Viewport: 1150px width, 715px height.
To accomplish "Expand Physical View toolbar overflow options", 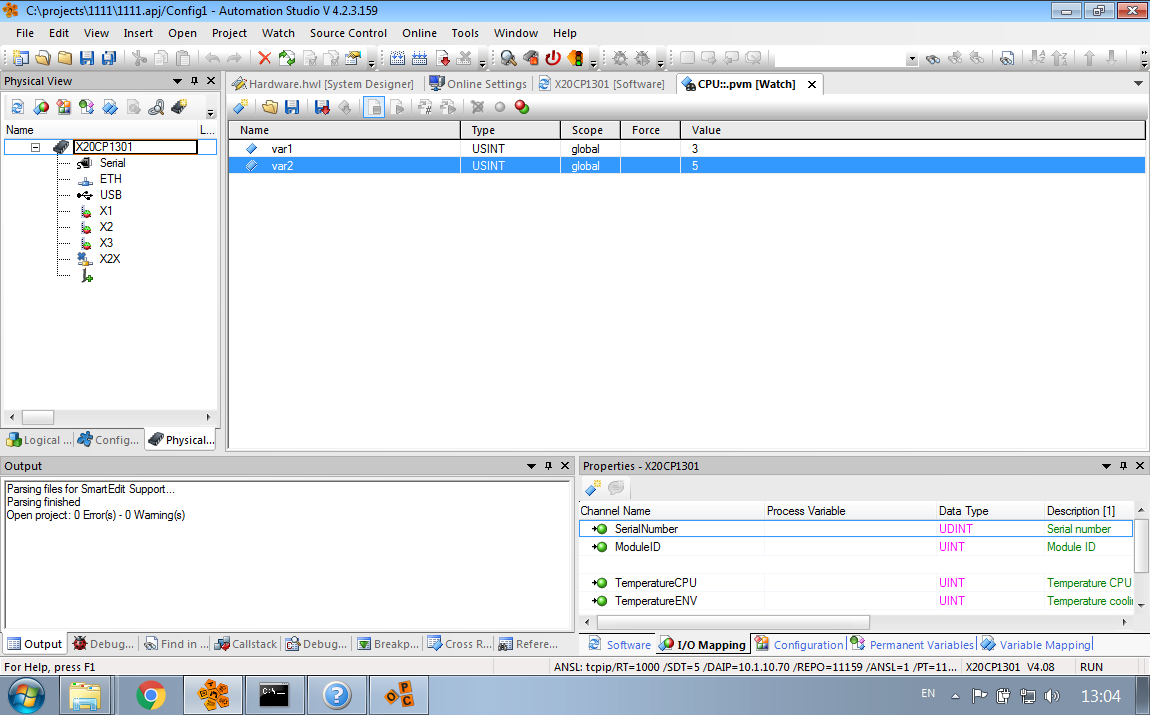I will (x=210, y=112).
